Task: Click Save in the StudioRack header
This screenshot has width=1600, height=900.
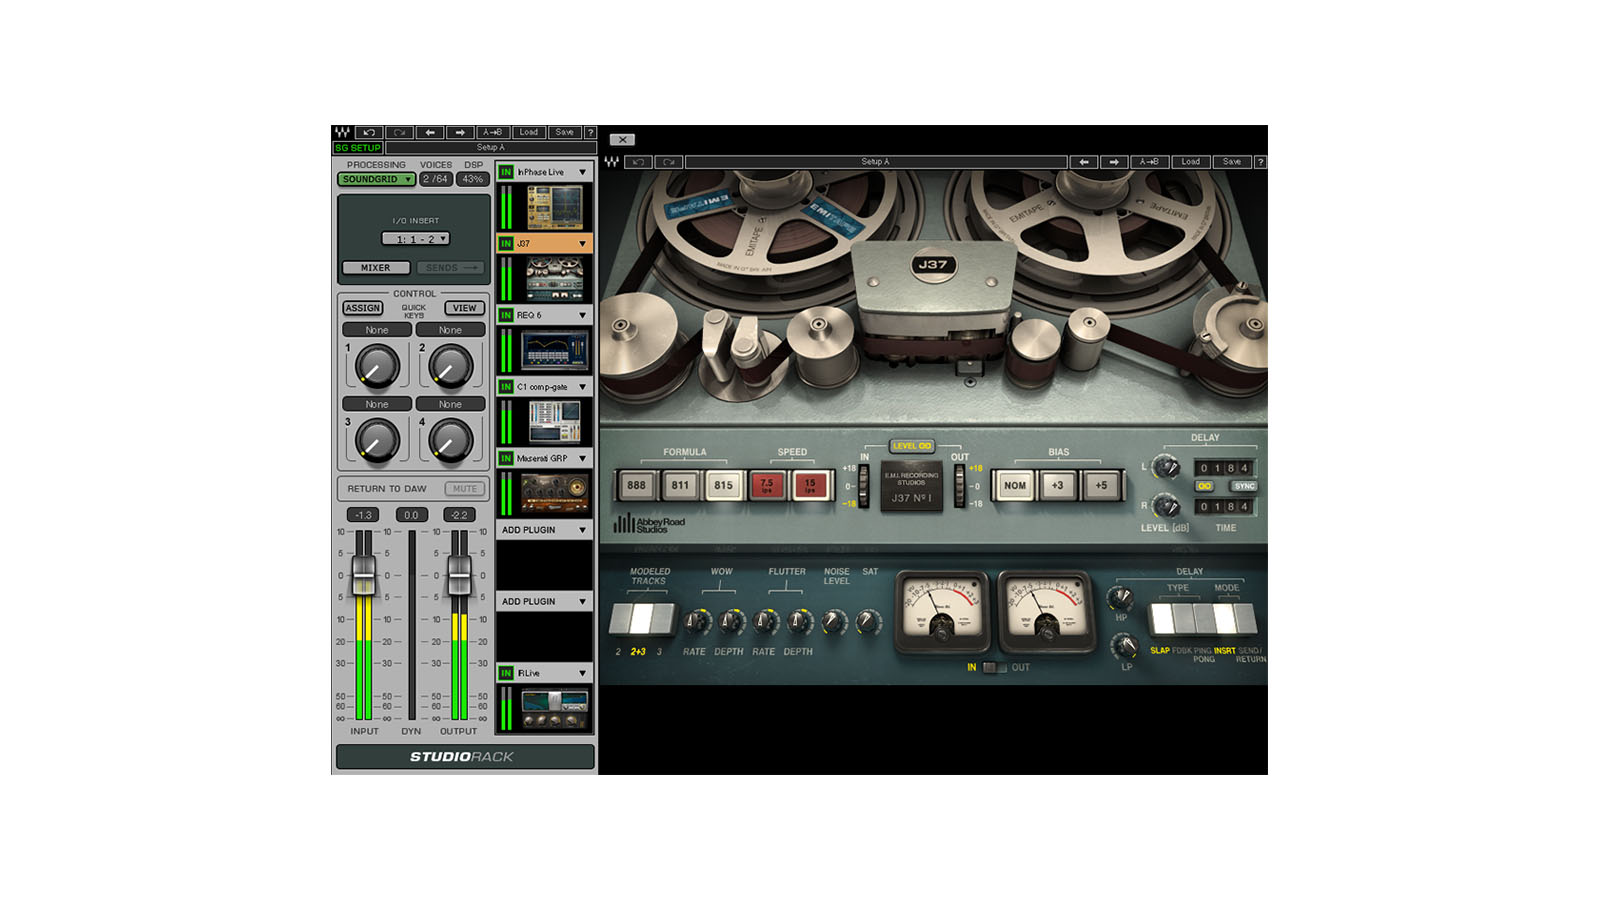Action: [x=565, y=132]
